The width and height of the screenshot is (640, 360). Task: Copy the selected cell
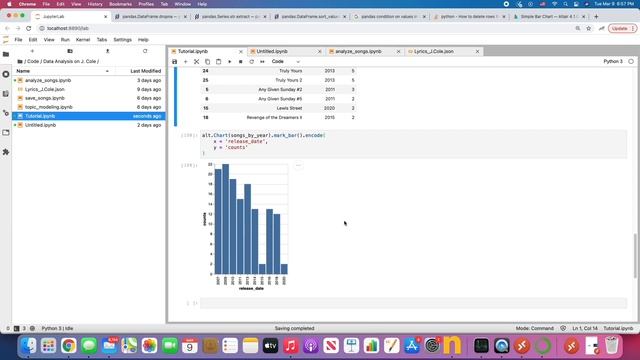(207, 62)
